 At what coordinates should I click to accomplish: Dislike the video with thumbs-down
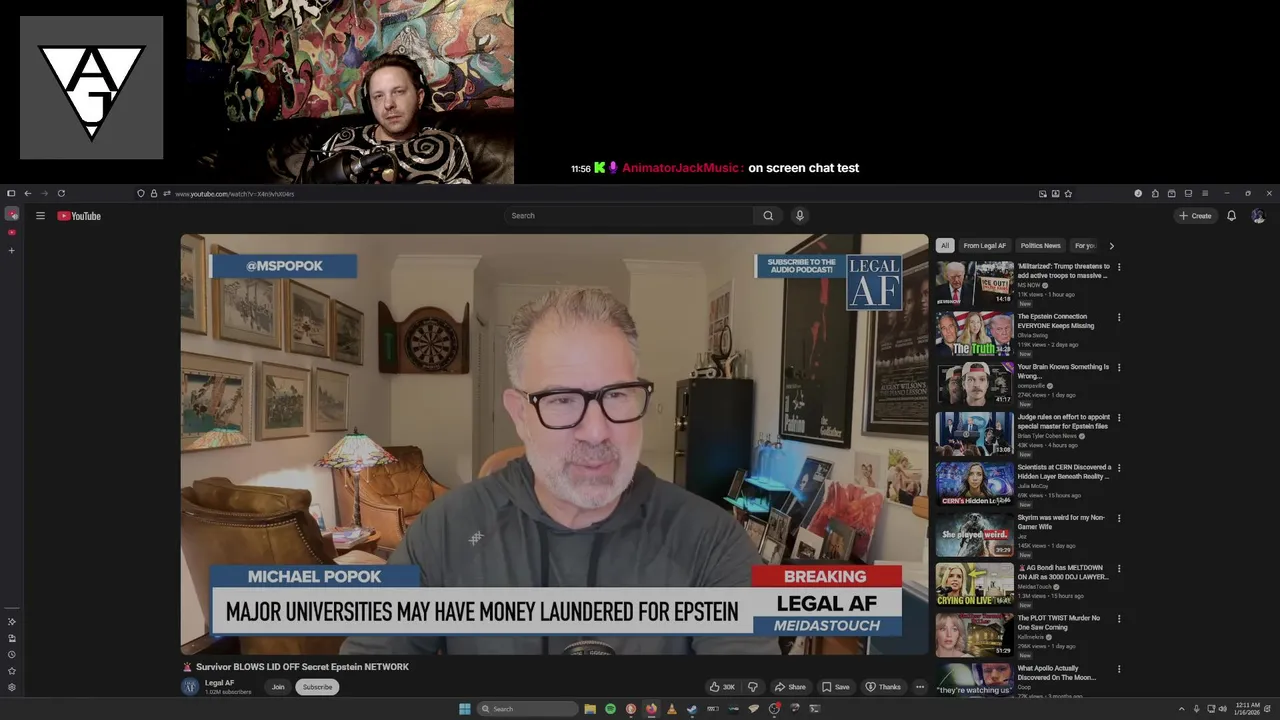click(753, 687)
